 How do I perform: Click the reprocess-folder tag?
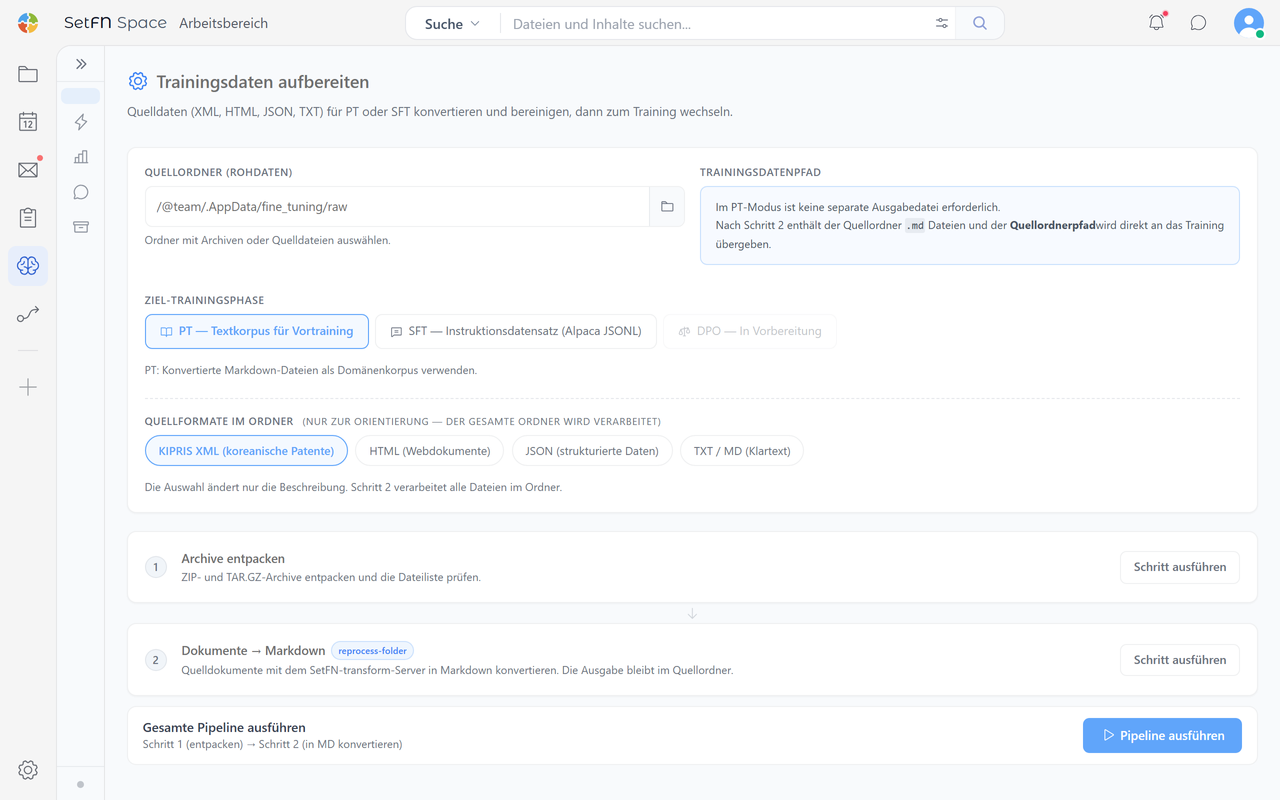point(372,651)
